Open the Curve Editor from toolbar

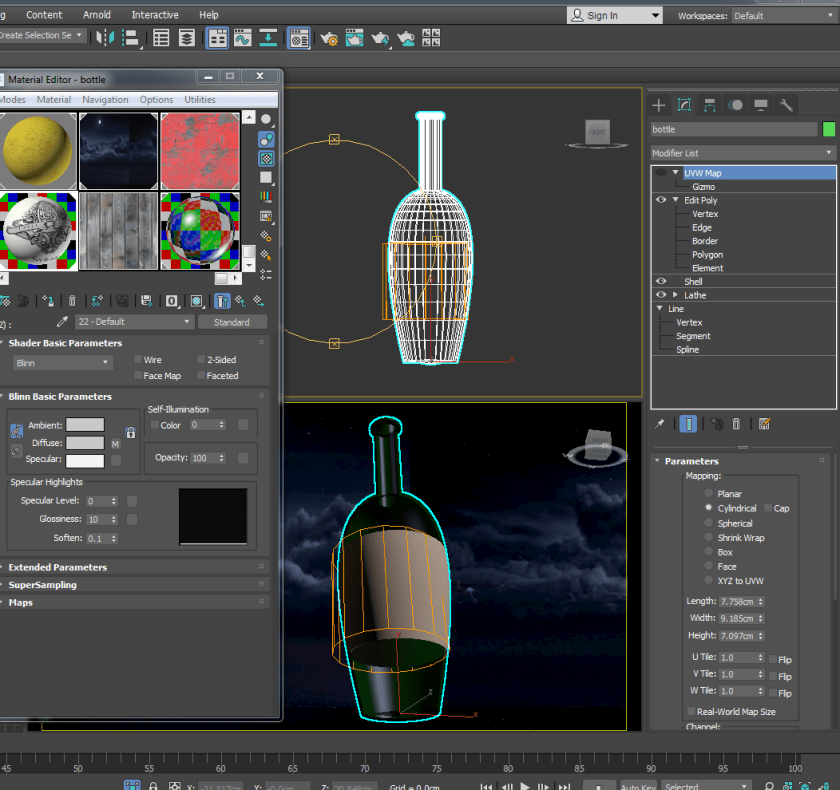click(242, 39)
